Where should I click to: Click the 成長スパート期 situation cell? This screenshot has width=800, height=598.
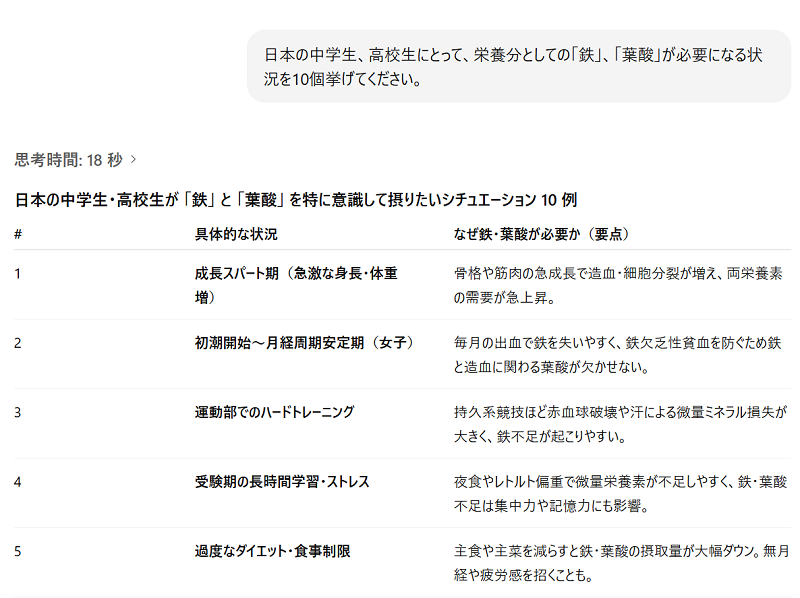pyautogui.click(x=296, y=285)
